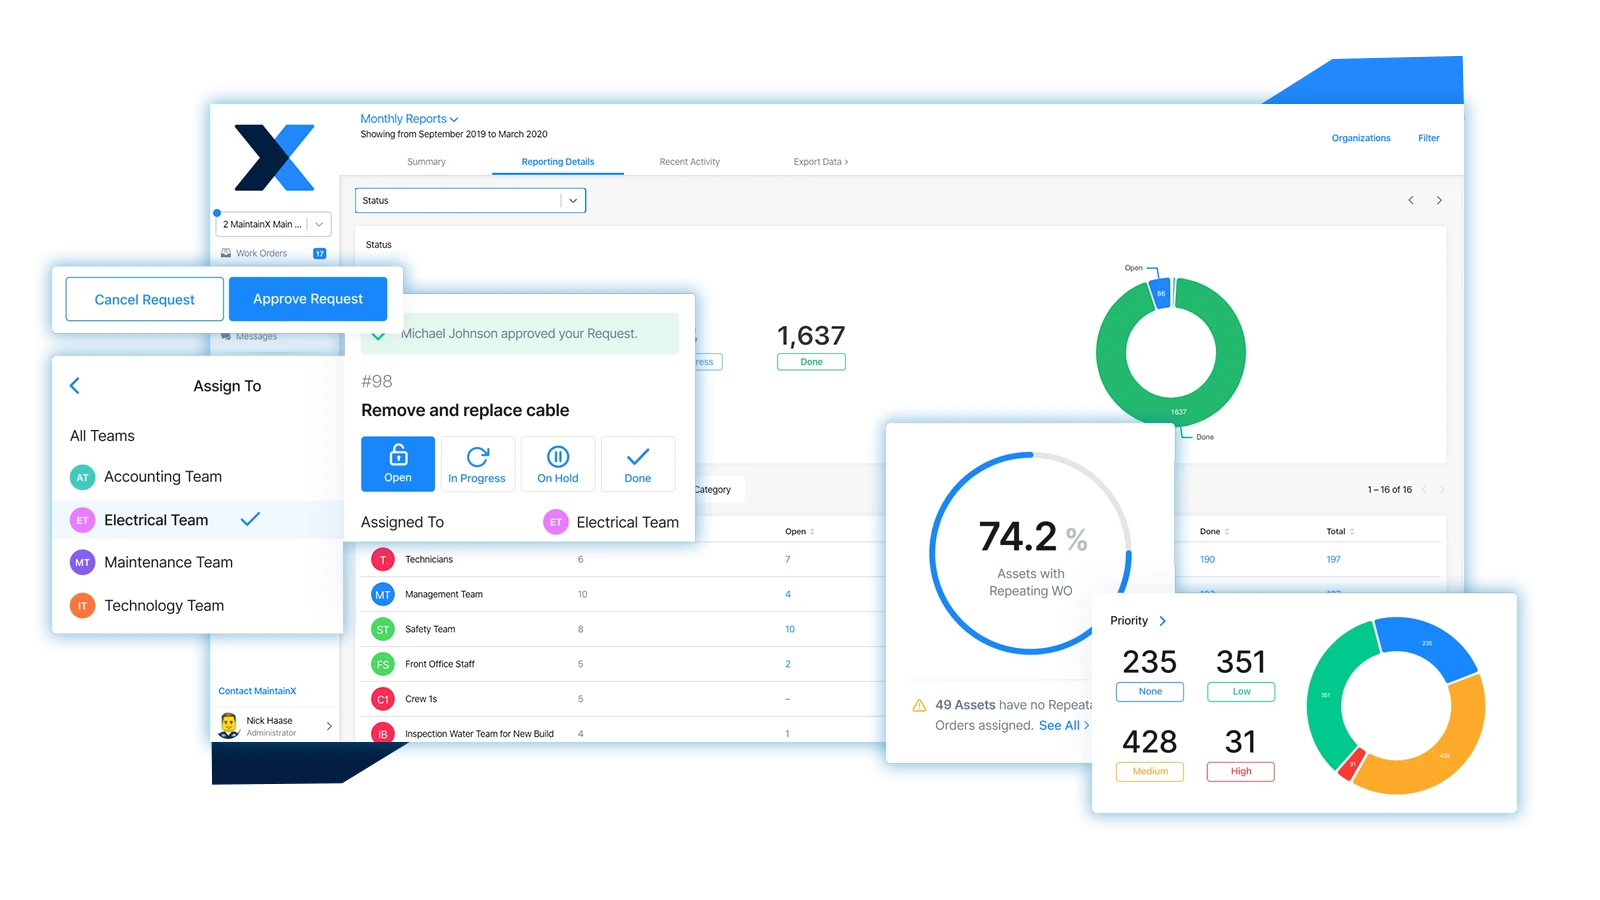The height and width of the screenshot is (900, 1600).
Task: Open the Recent Activity tab
Action: (x=689, y=162)
